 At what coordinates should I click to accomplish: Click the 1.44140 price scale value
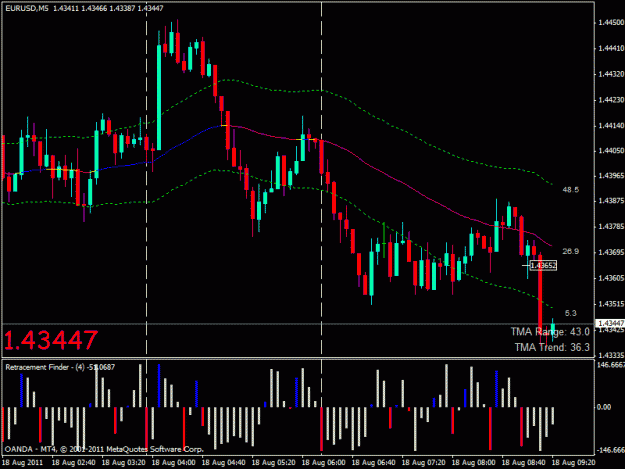(611, 126)
